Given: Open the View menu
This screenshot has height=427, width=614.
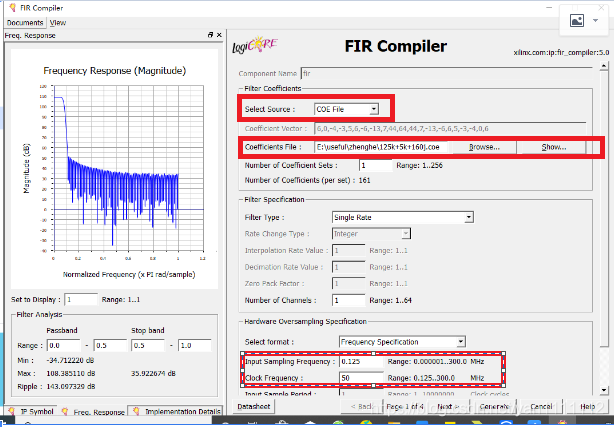Looking at the screenshot, I should (58, 23).
